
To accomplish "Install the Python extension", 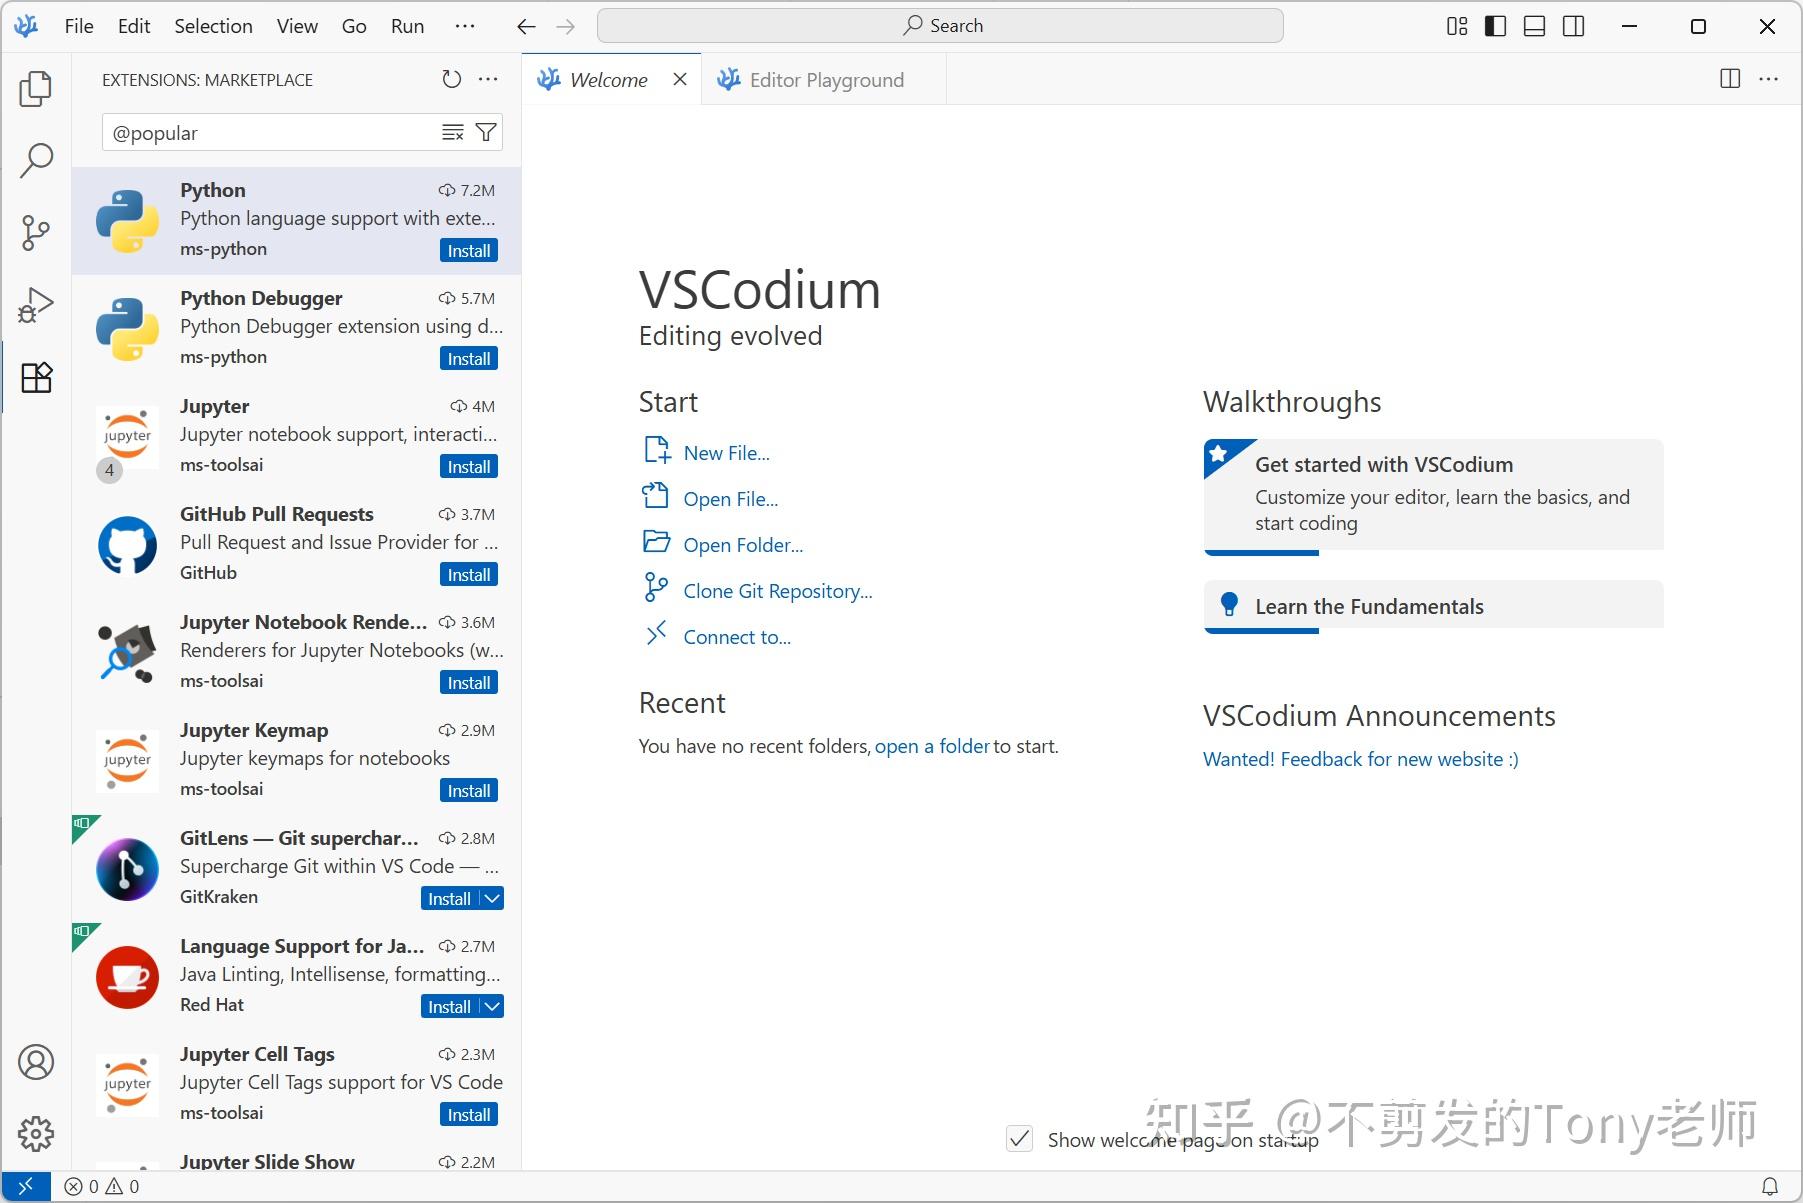I will [468, 250].
